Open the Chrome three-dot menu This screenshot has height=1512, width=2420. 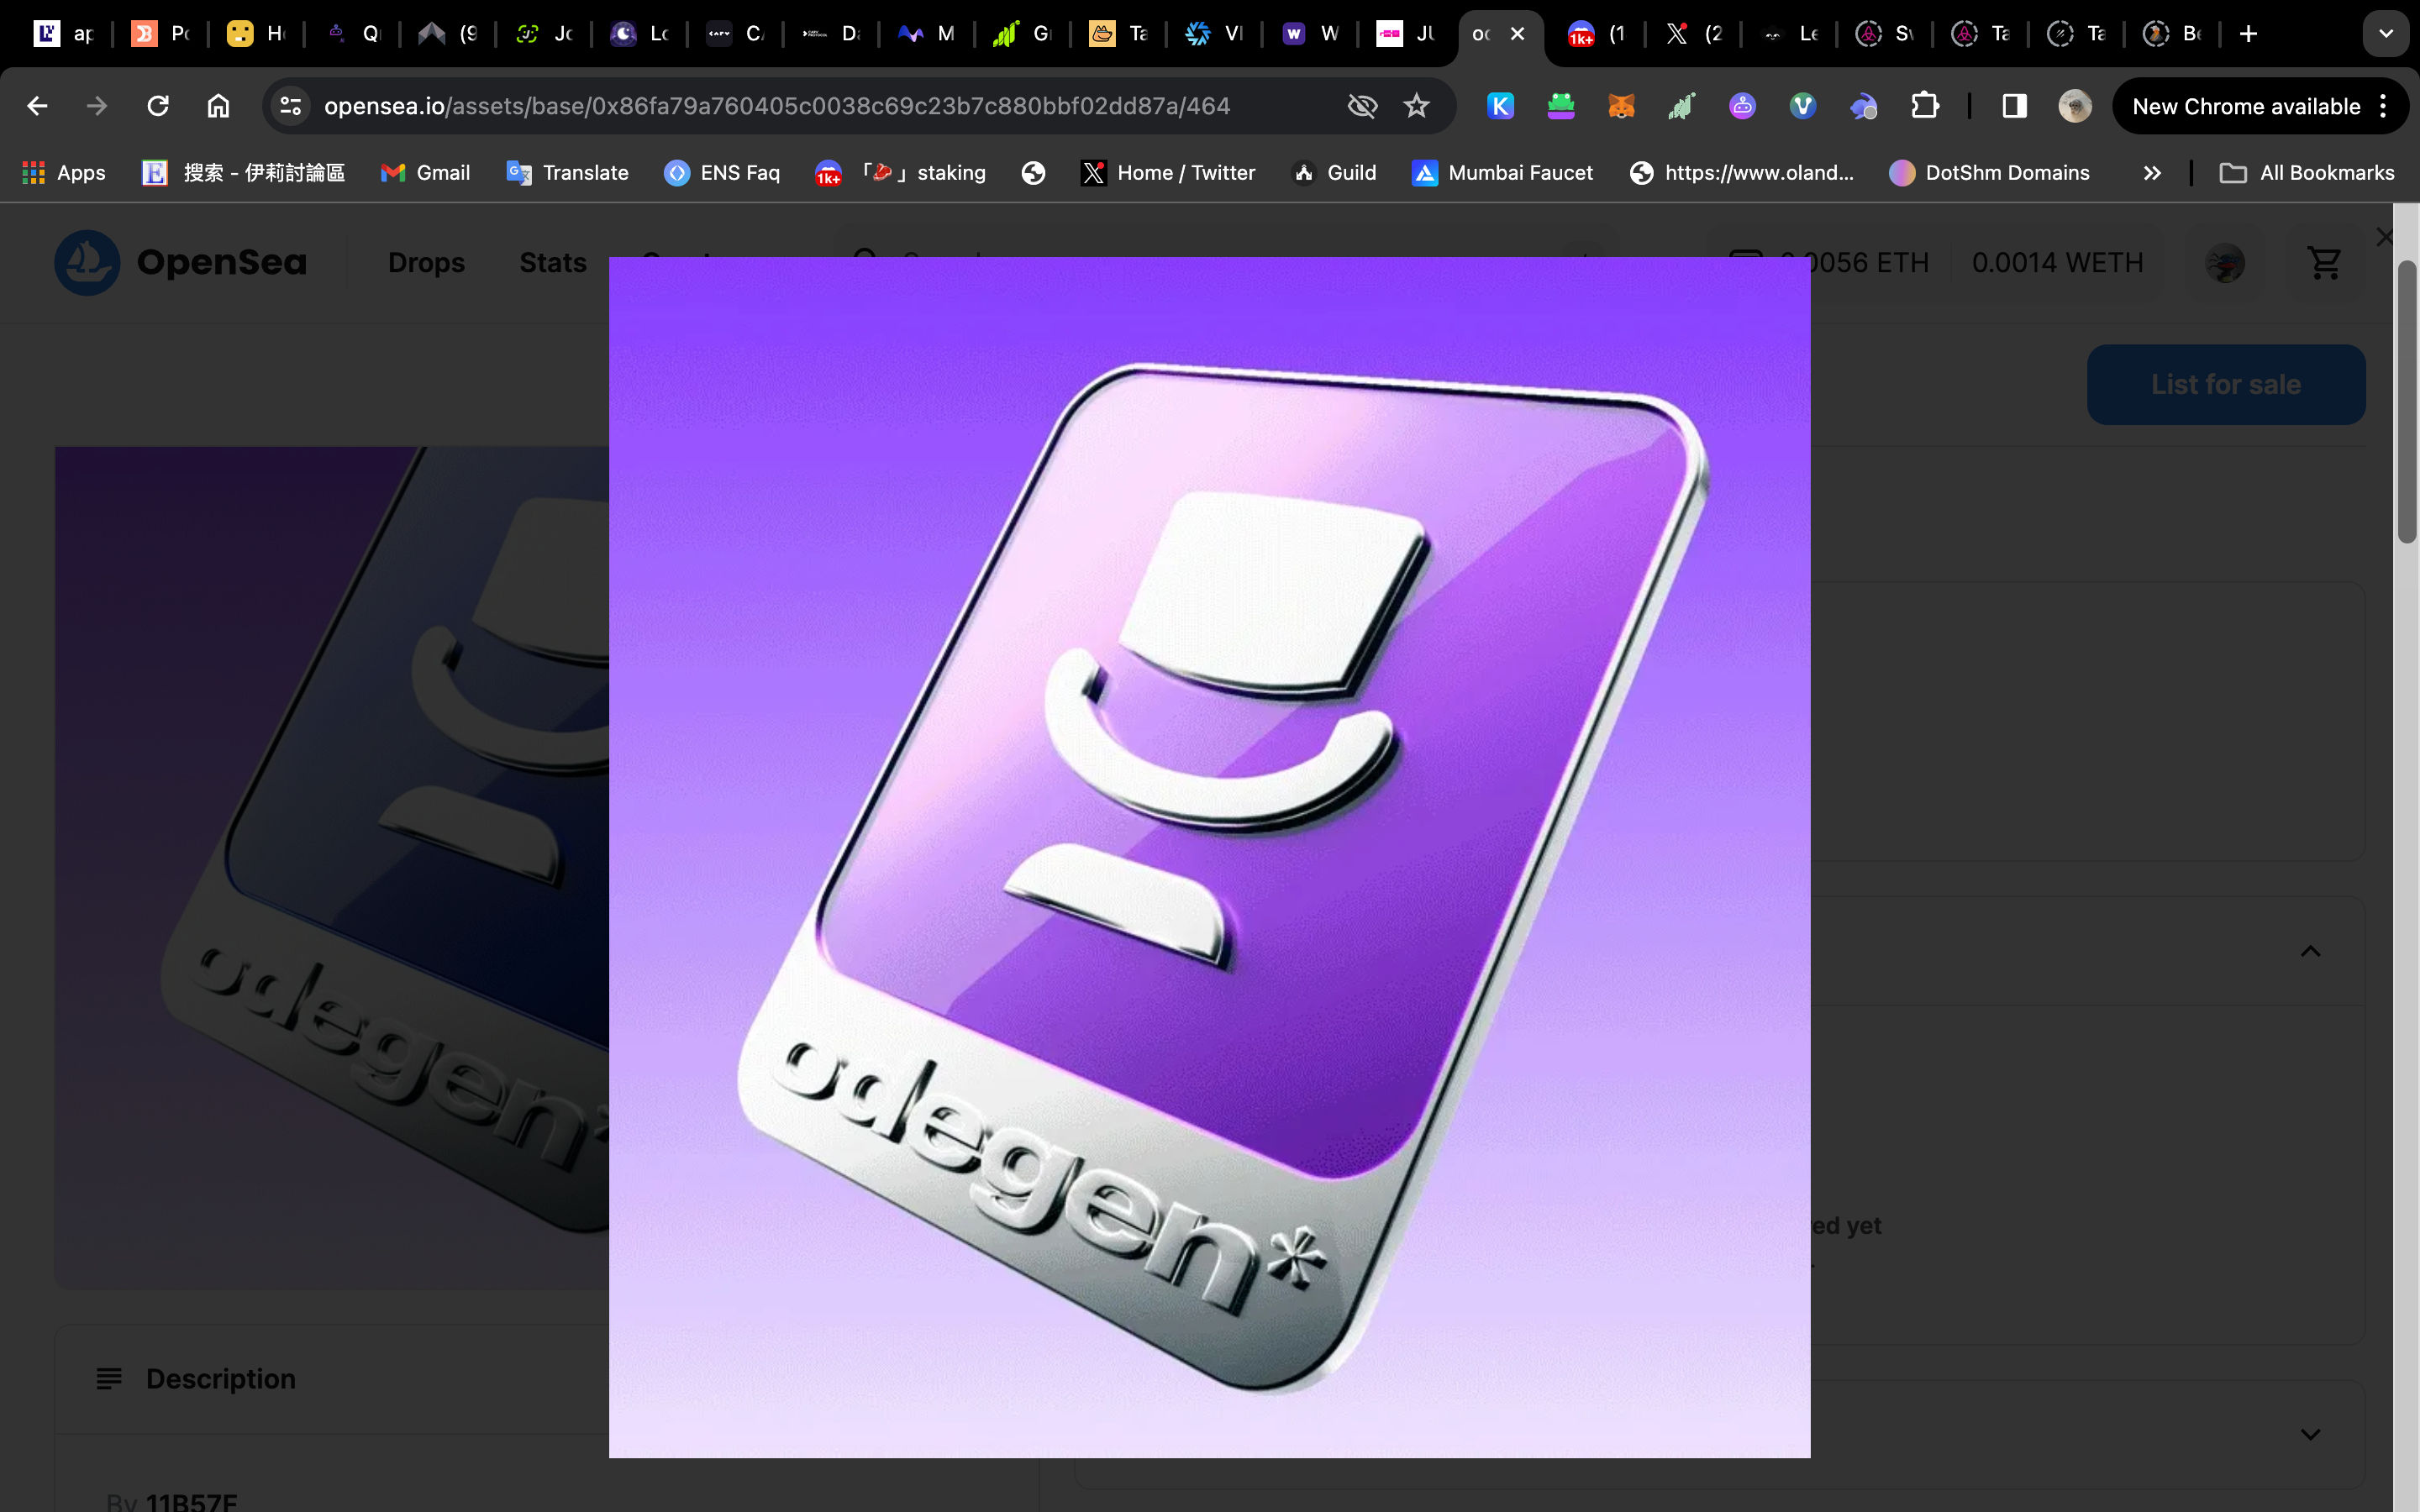point(2384,106)
